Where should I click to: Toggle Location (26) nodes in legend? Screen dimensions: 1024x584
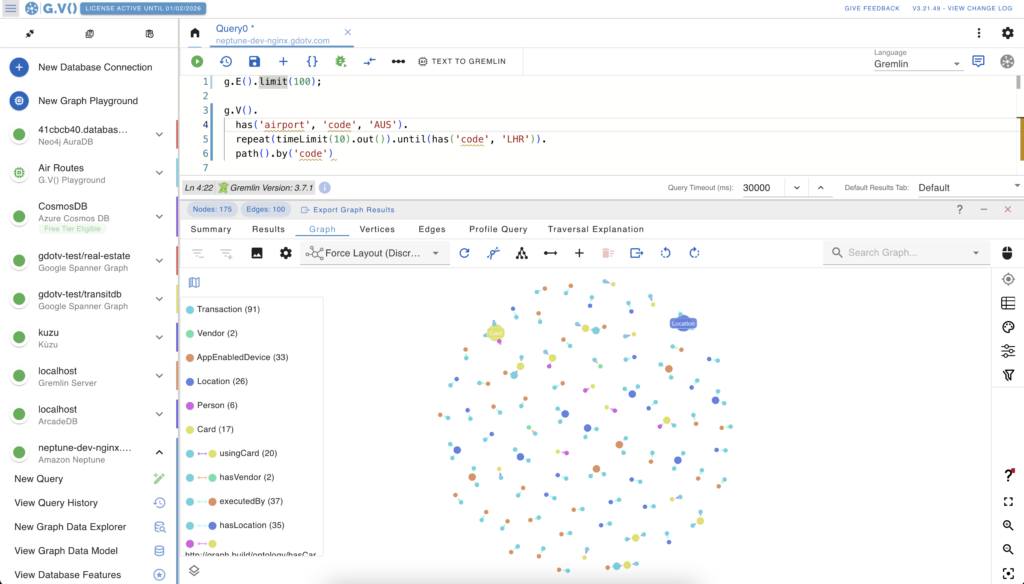(x=217, y=381)
